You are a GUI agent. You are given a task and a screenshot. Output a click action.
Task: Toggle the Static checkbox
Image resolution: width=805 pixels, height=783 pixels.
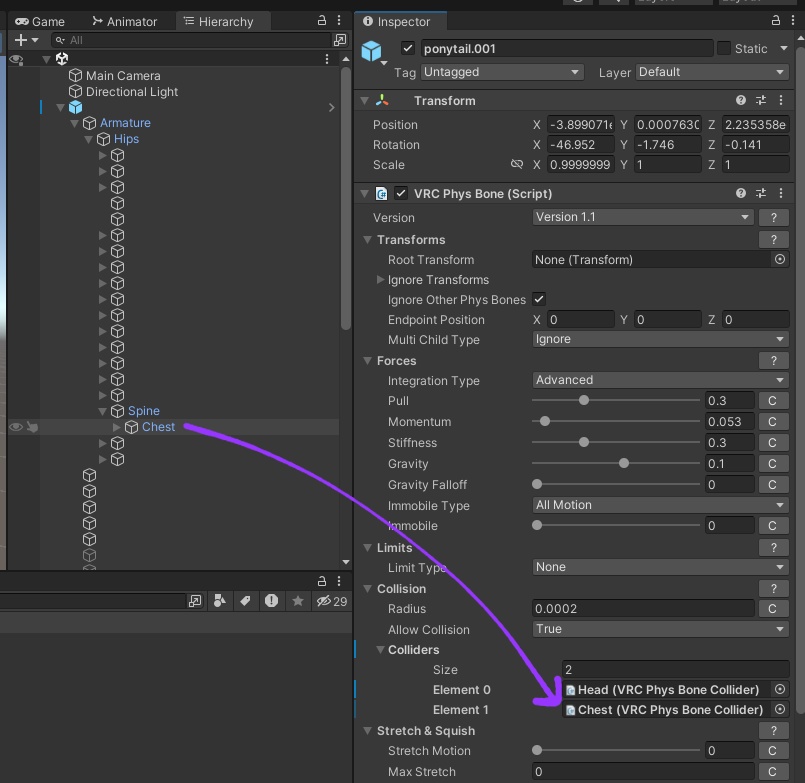coord(724,48)
